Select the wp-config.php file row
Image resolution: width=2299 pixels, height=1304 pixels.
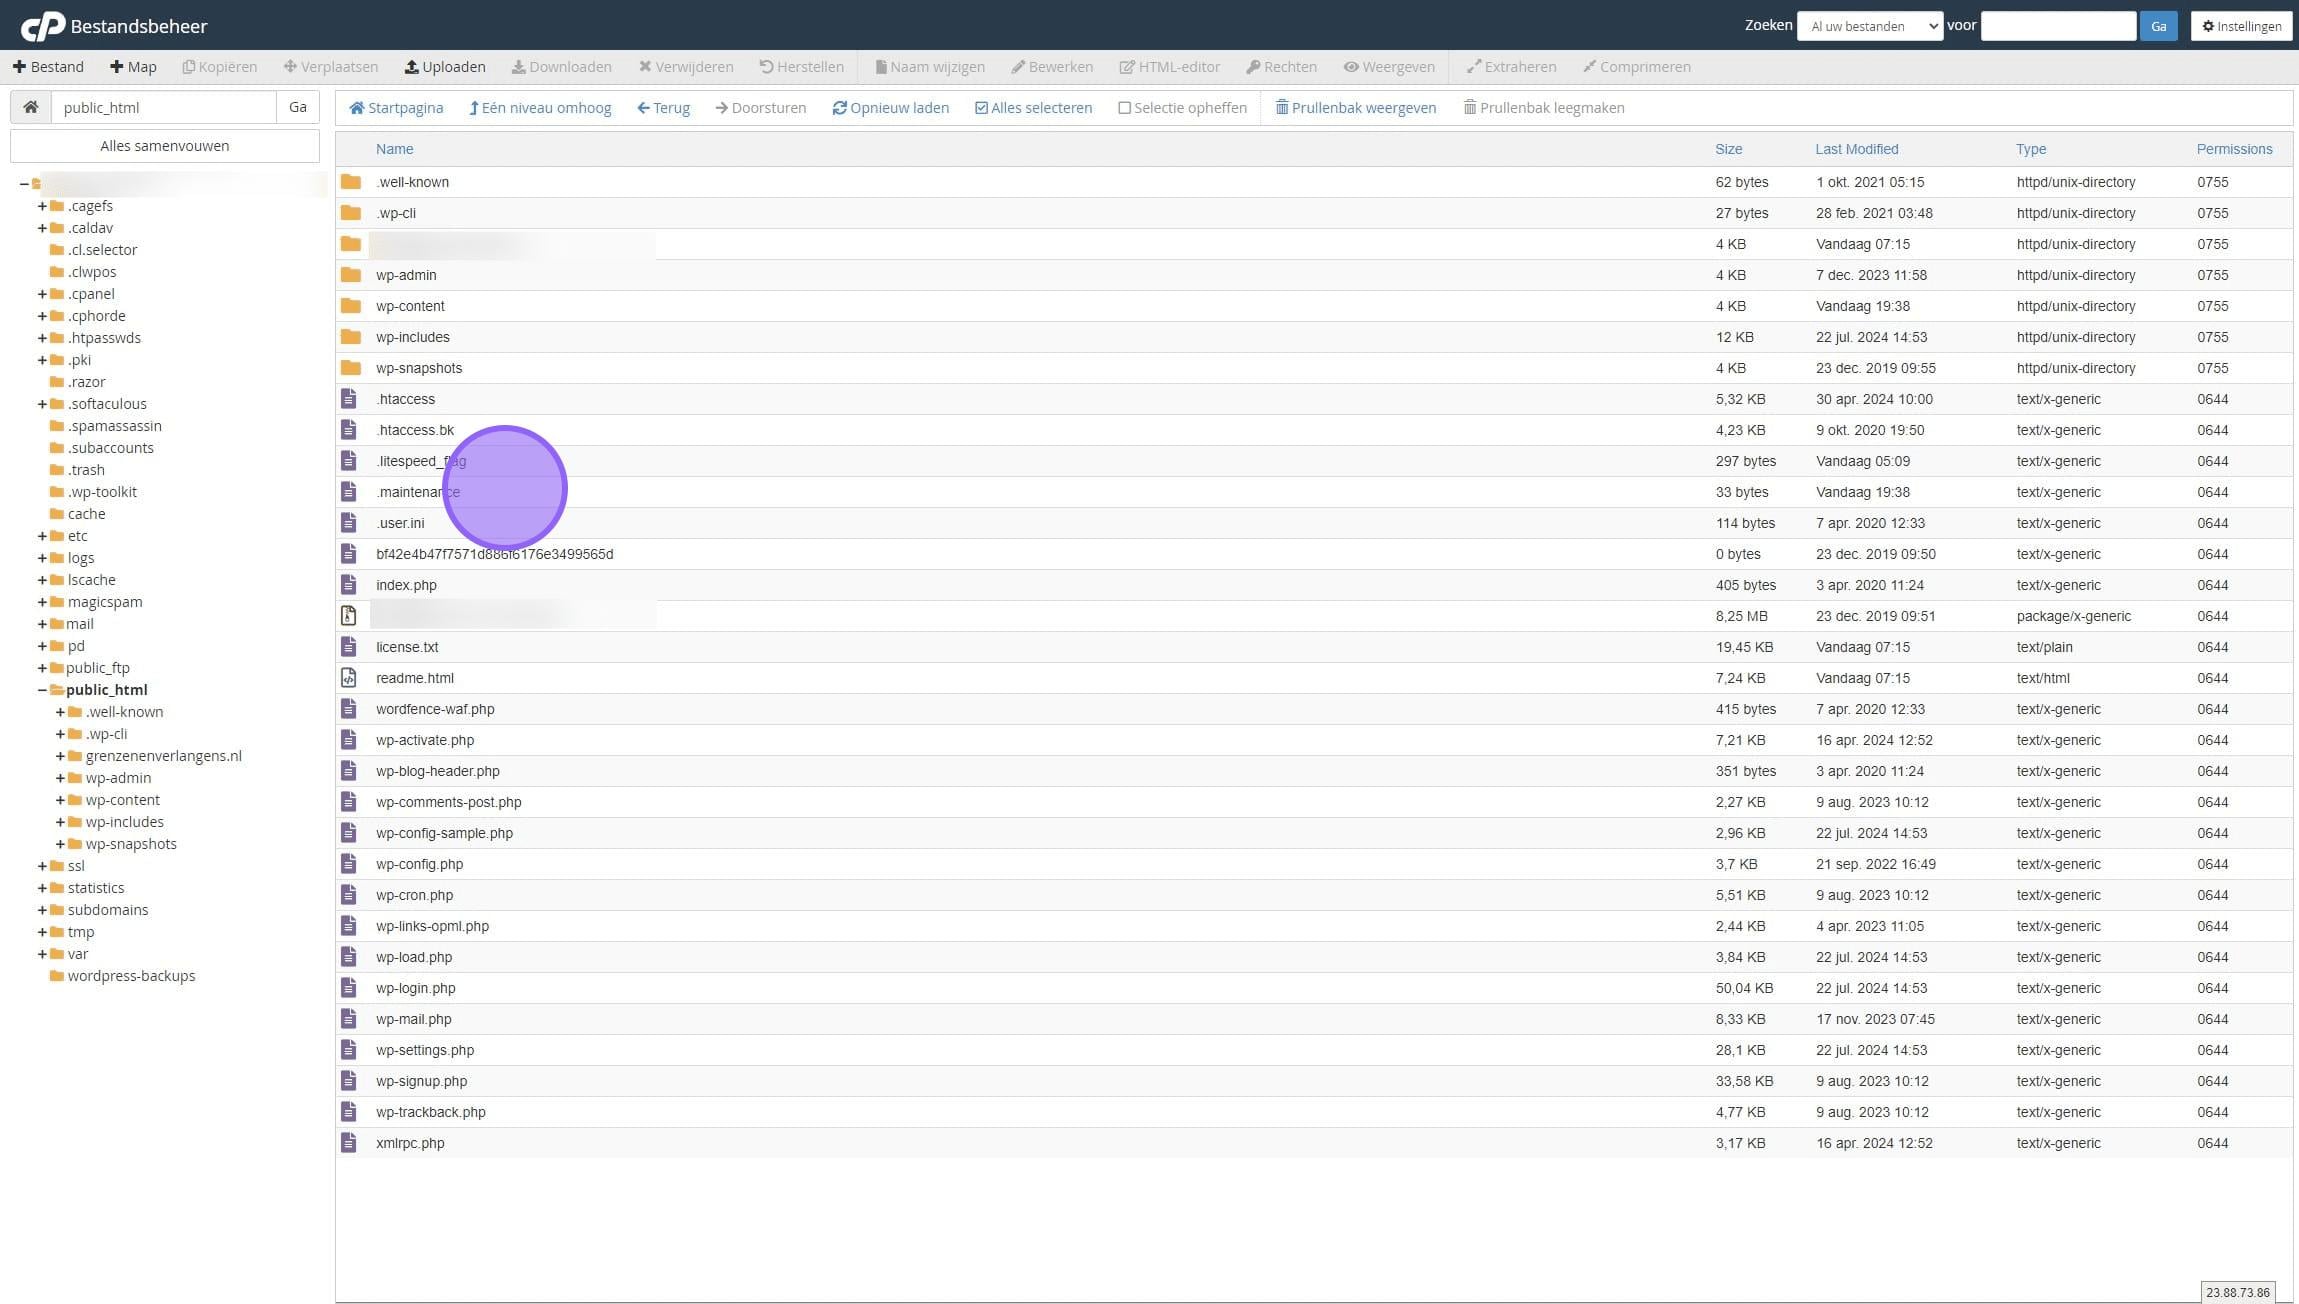coord(419,864)
